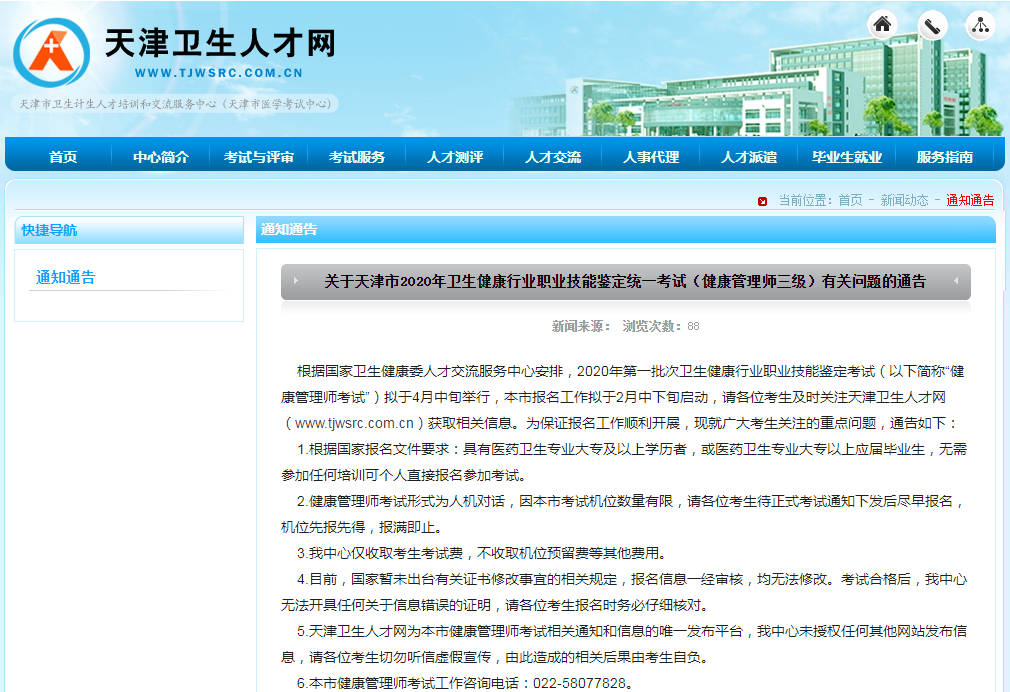Open 服务指南 in the navigation bar
The width and height of the screenshot is (1010, 692).
(x=945, y=157)
